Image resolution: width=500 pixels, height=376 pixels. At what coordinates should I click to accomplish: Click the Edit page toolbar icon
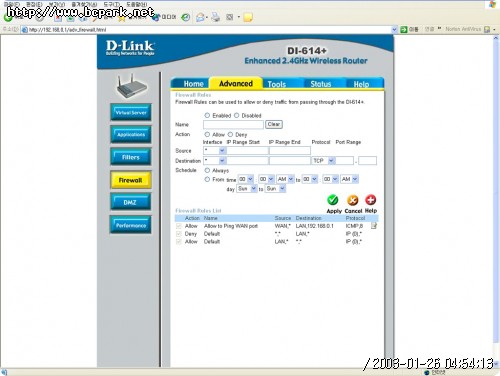point(230,17)
